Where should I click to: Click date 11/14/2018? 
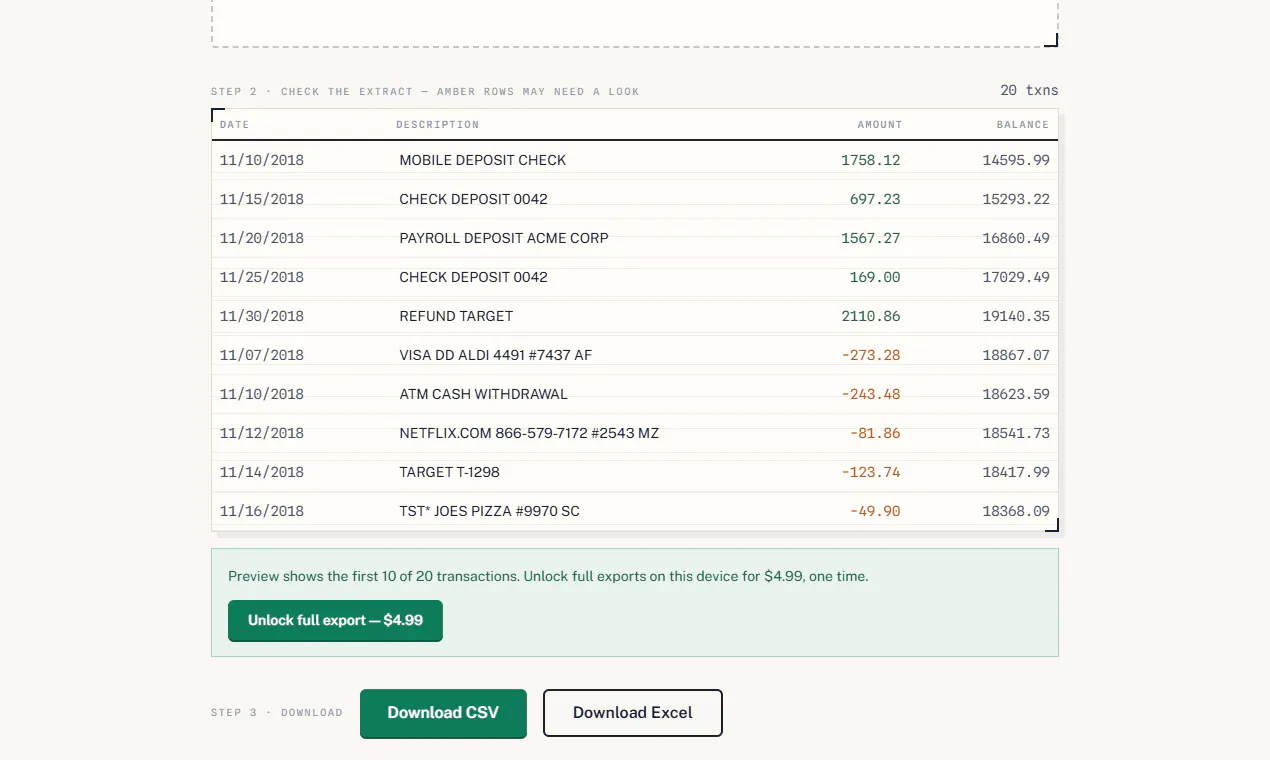coord(262,472)
